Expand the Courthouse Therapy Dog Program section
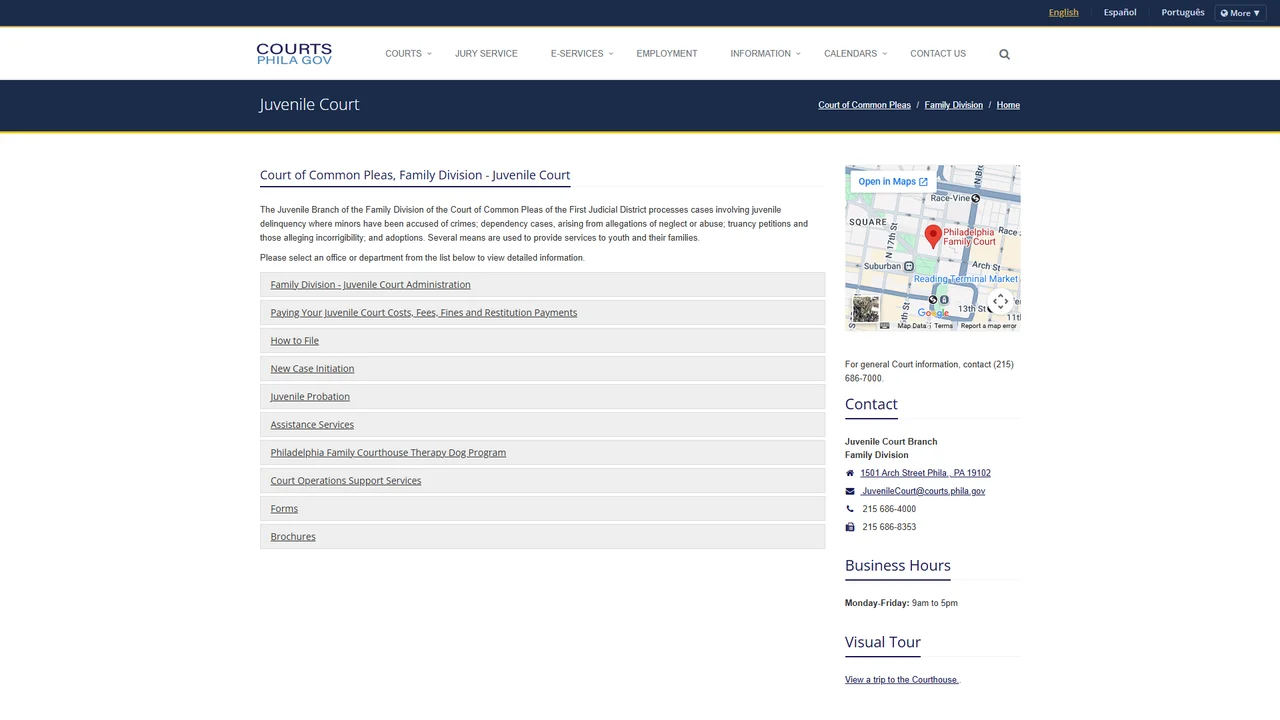Viewport: 1280px width, 720px height. 542,453
